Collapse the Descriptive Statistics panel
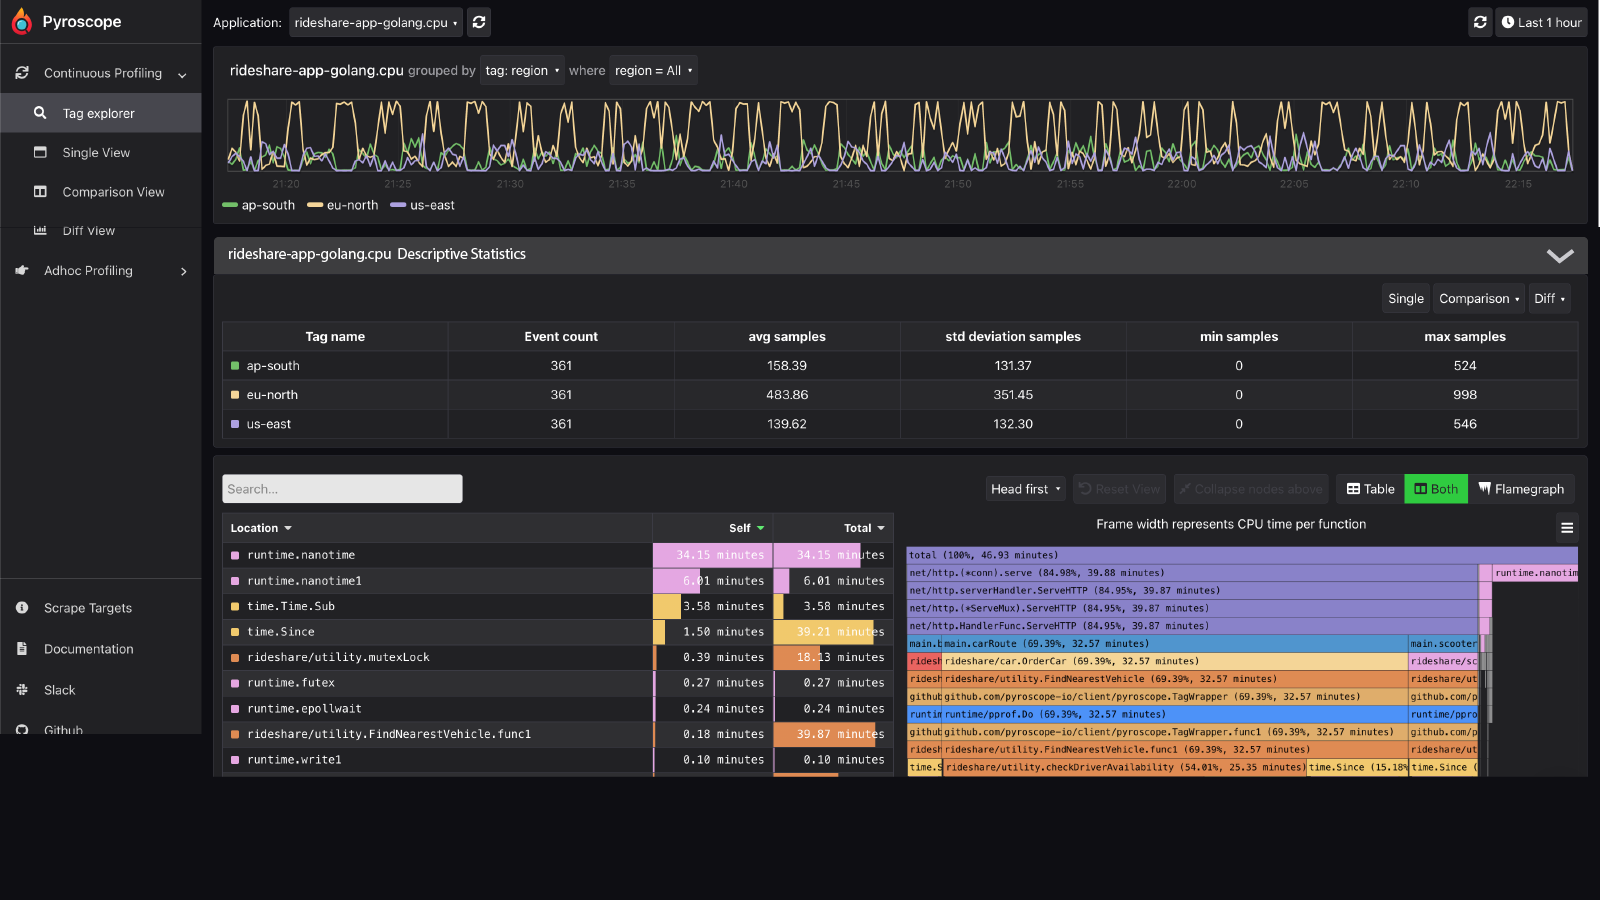 click(x=1560, y=255)
